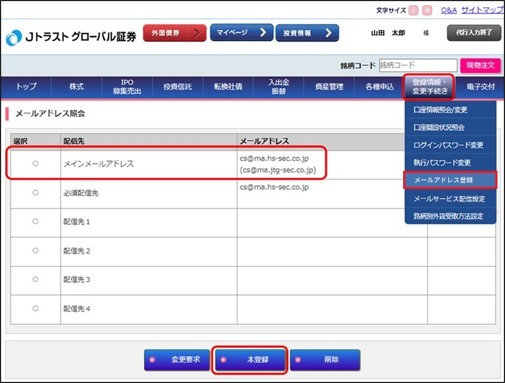
Task: Open the 外国債券 arrow button
Action: click(175, 33)
